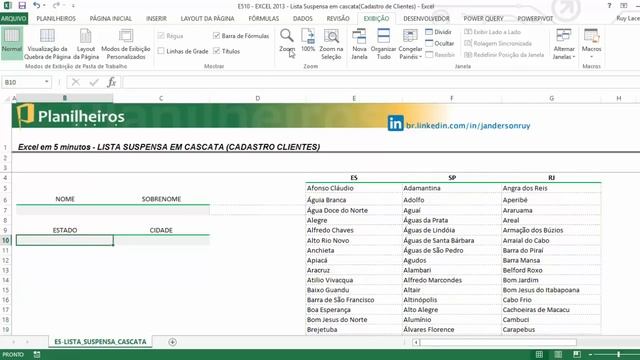Screen dimensions: 640x360
Task: Click the horizontal scrollbar track
Action: [498, 342]
